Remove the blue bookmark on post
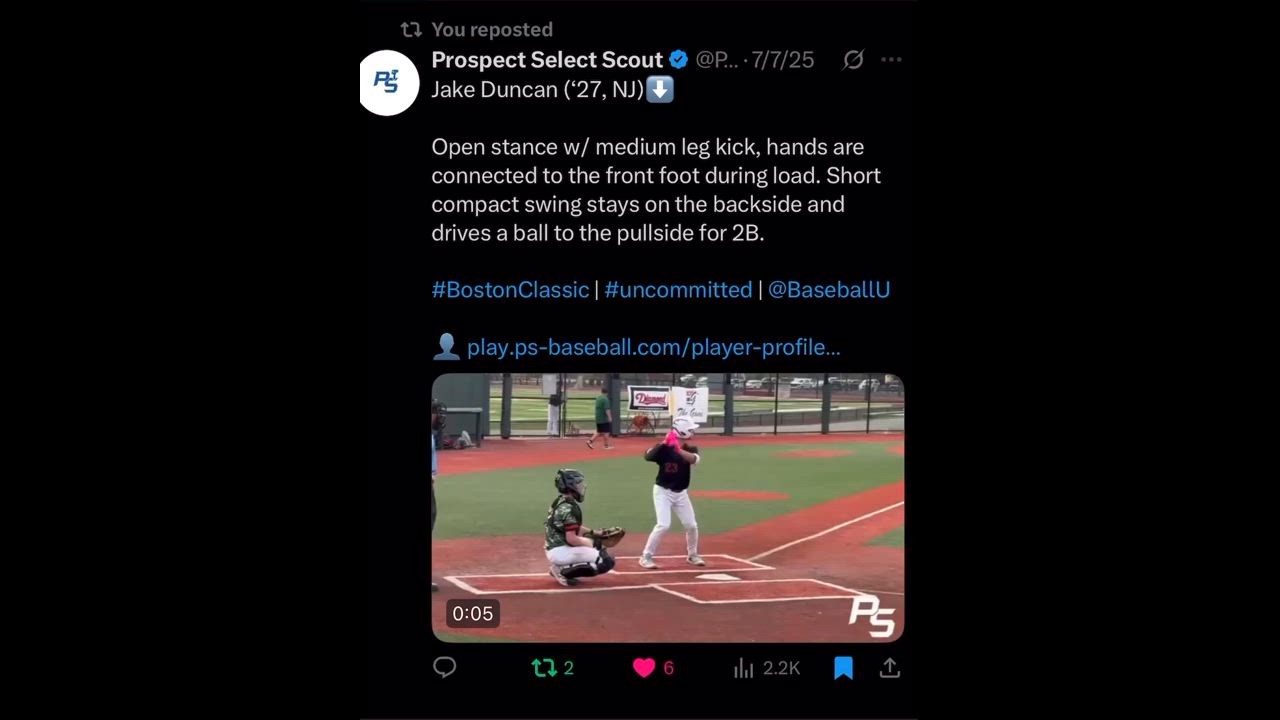The image size is (1280, 720). pos(843,668)
